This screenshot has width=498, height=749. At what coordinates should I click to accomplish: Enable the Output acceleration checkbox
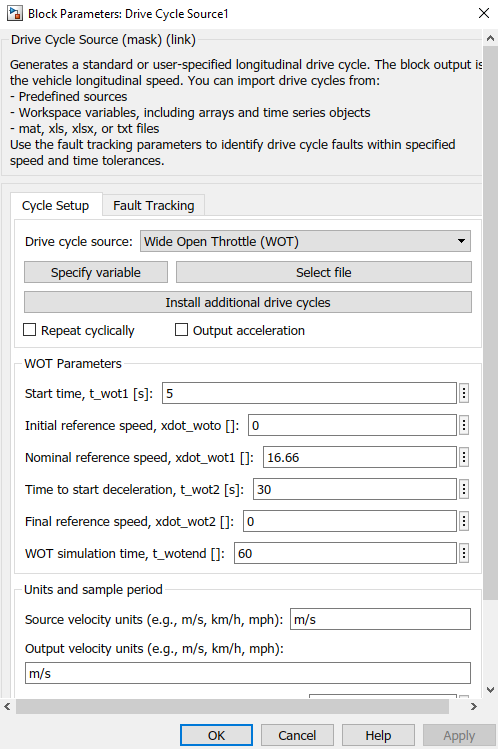(x=181, y=330)
